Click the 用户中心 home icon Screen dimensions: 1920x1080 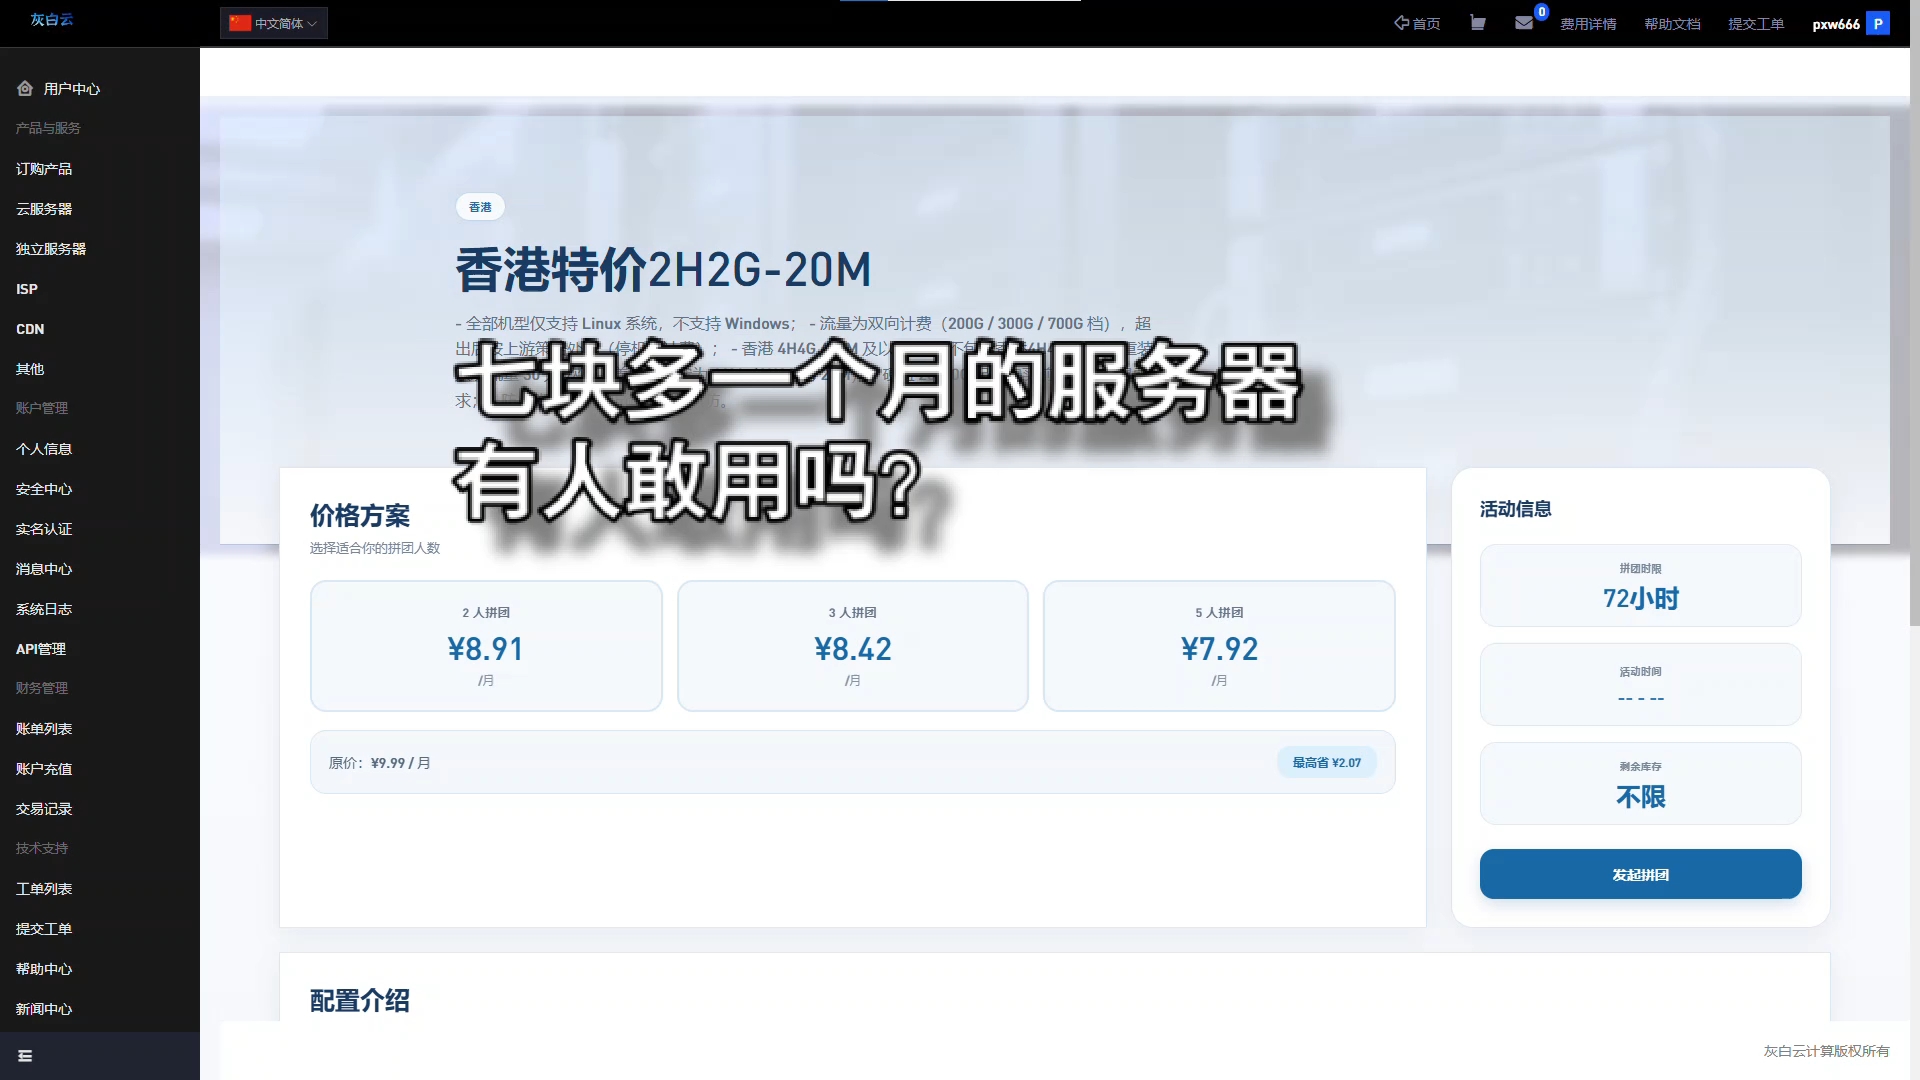click(25, 89)
